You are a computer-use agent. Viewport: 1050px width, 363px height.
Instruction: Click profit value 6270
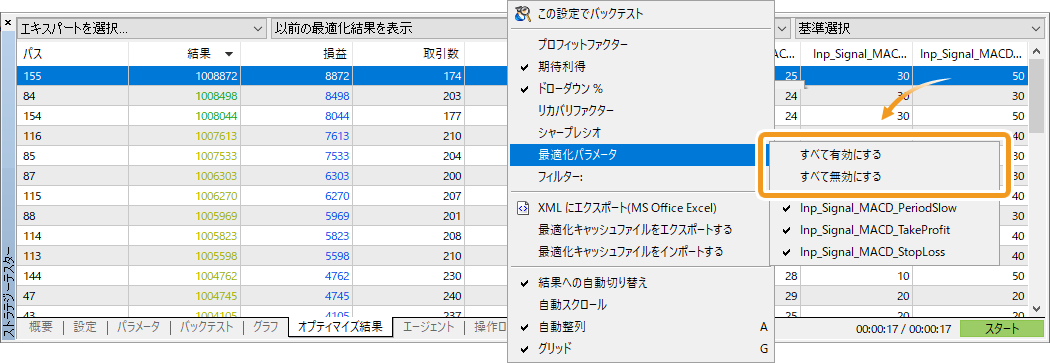click(x=337, y=196)
